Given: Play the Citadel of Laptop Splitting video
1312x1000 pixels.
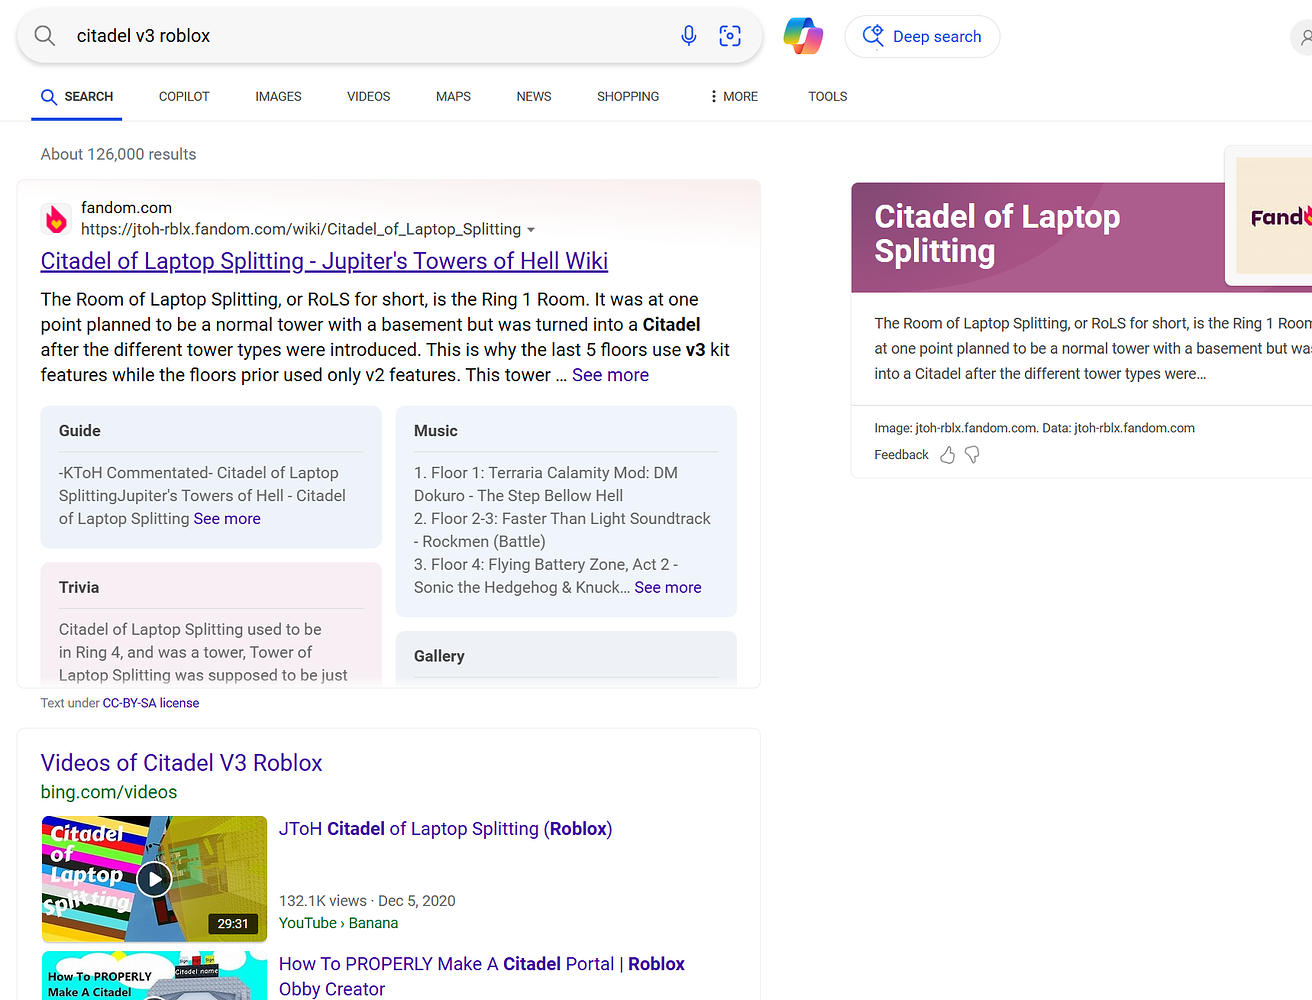Looking at the screenshot, I should (x=154, y=879).
